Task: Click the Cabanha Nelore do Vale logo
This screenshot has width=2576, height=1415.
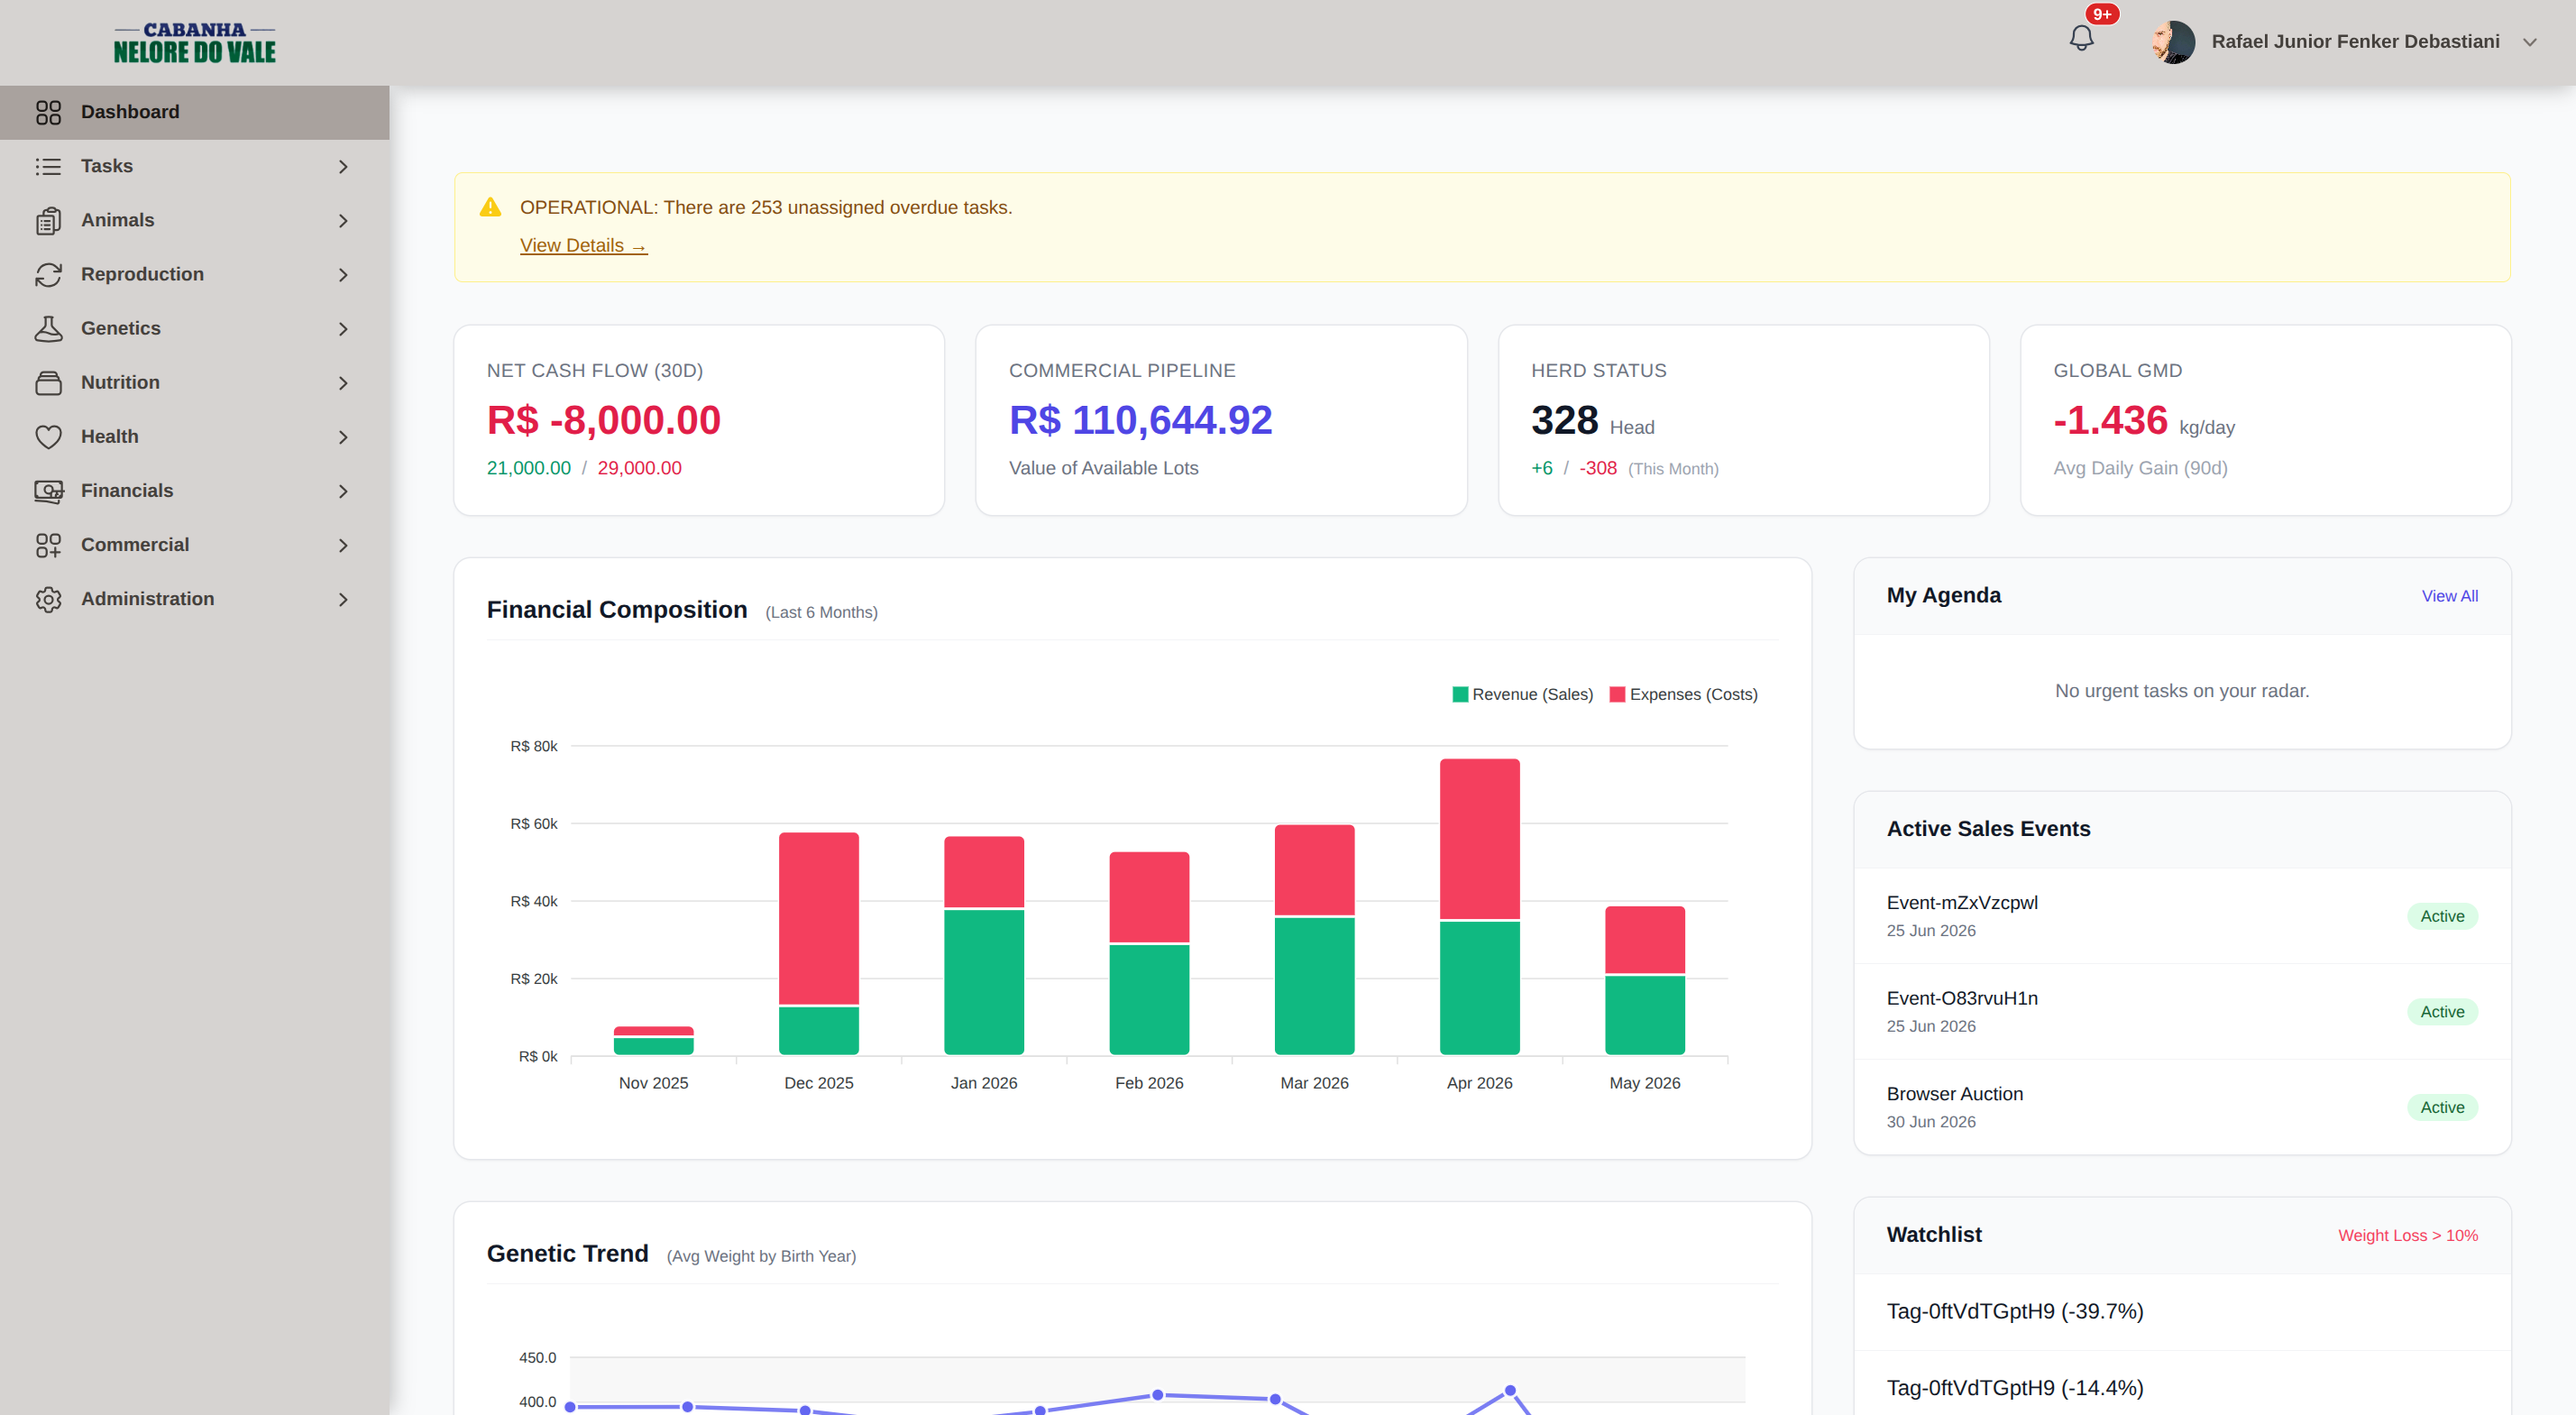Action: [194, 42]
